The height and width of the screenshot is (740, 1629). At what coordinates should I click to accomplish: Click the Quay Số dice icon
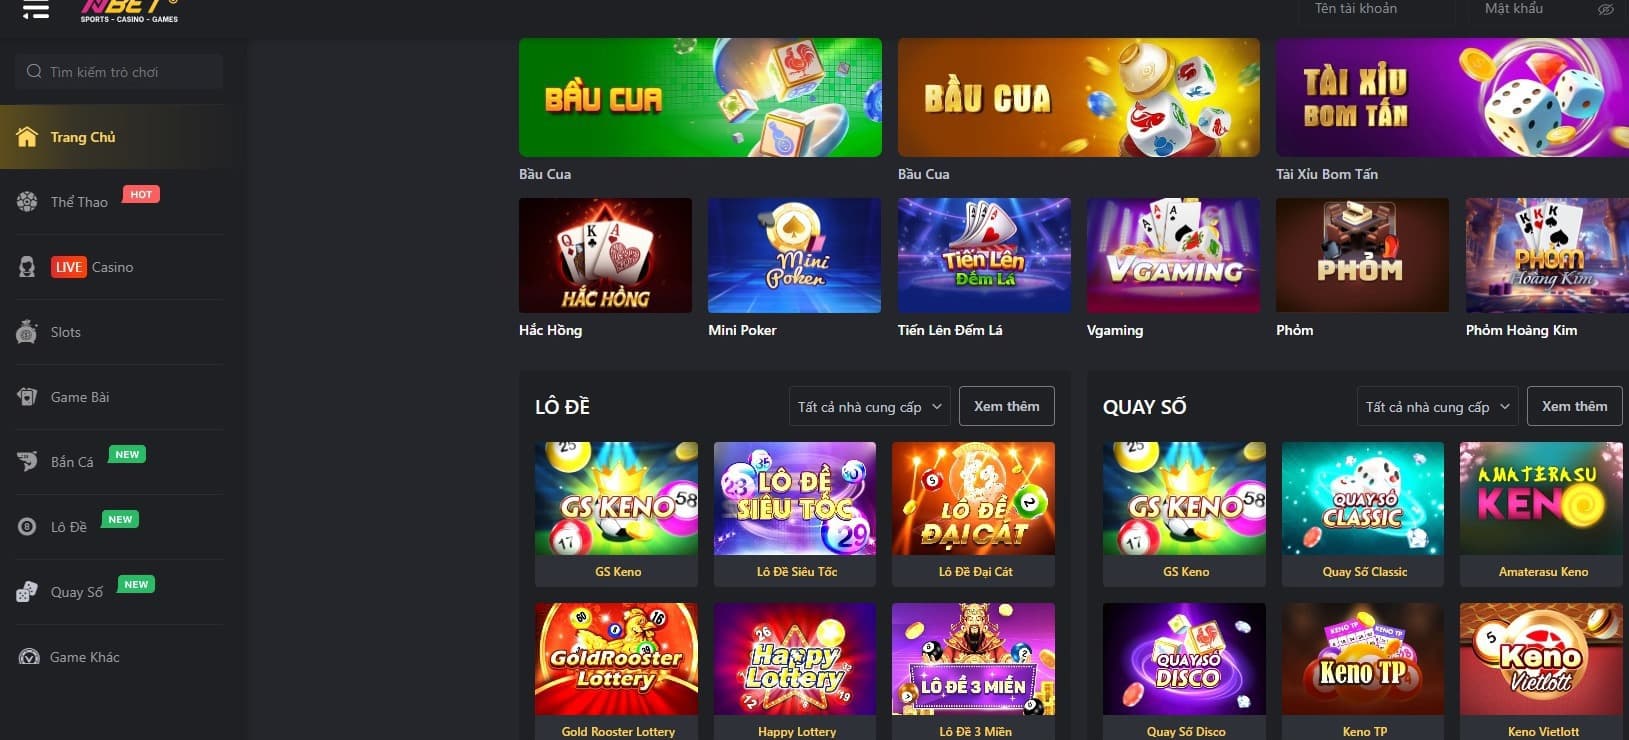tap(27, 592)
